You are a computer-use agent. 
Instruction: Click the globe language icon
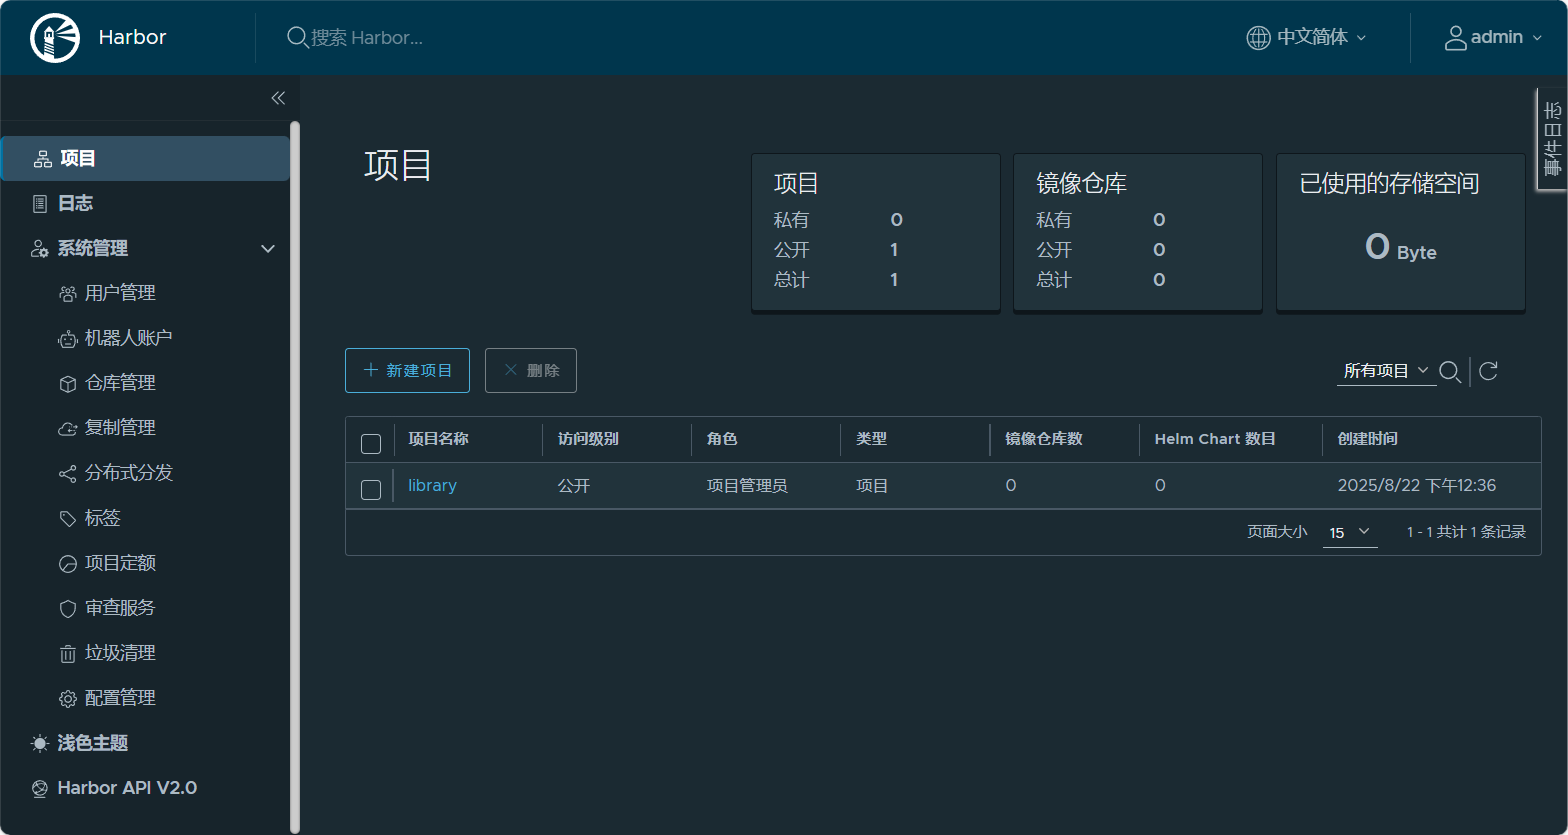[1258, 38]
